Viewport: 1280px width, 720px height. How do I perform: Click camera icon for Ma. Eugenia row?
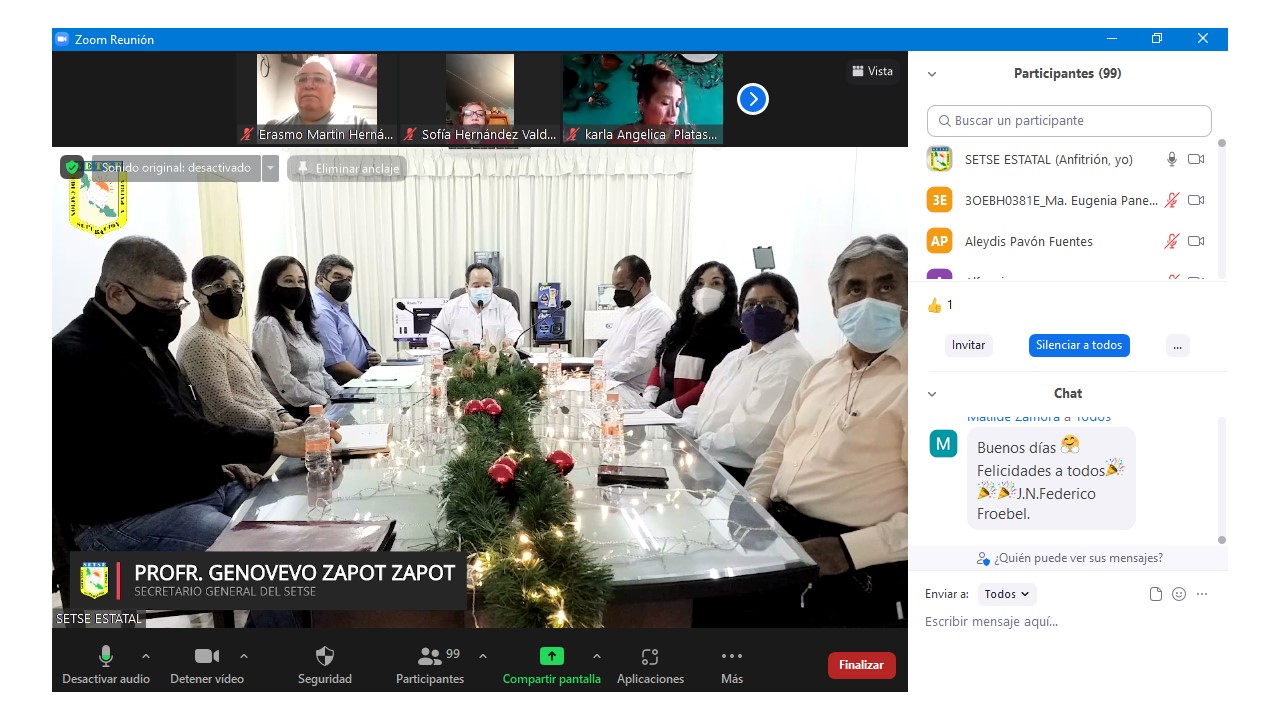[x=1196, y=200]
